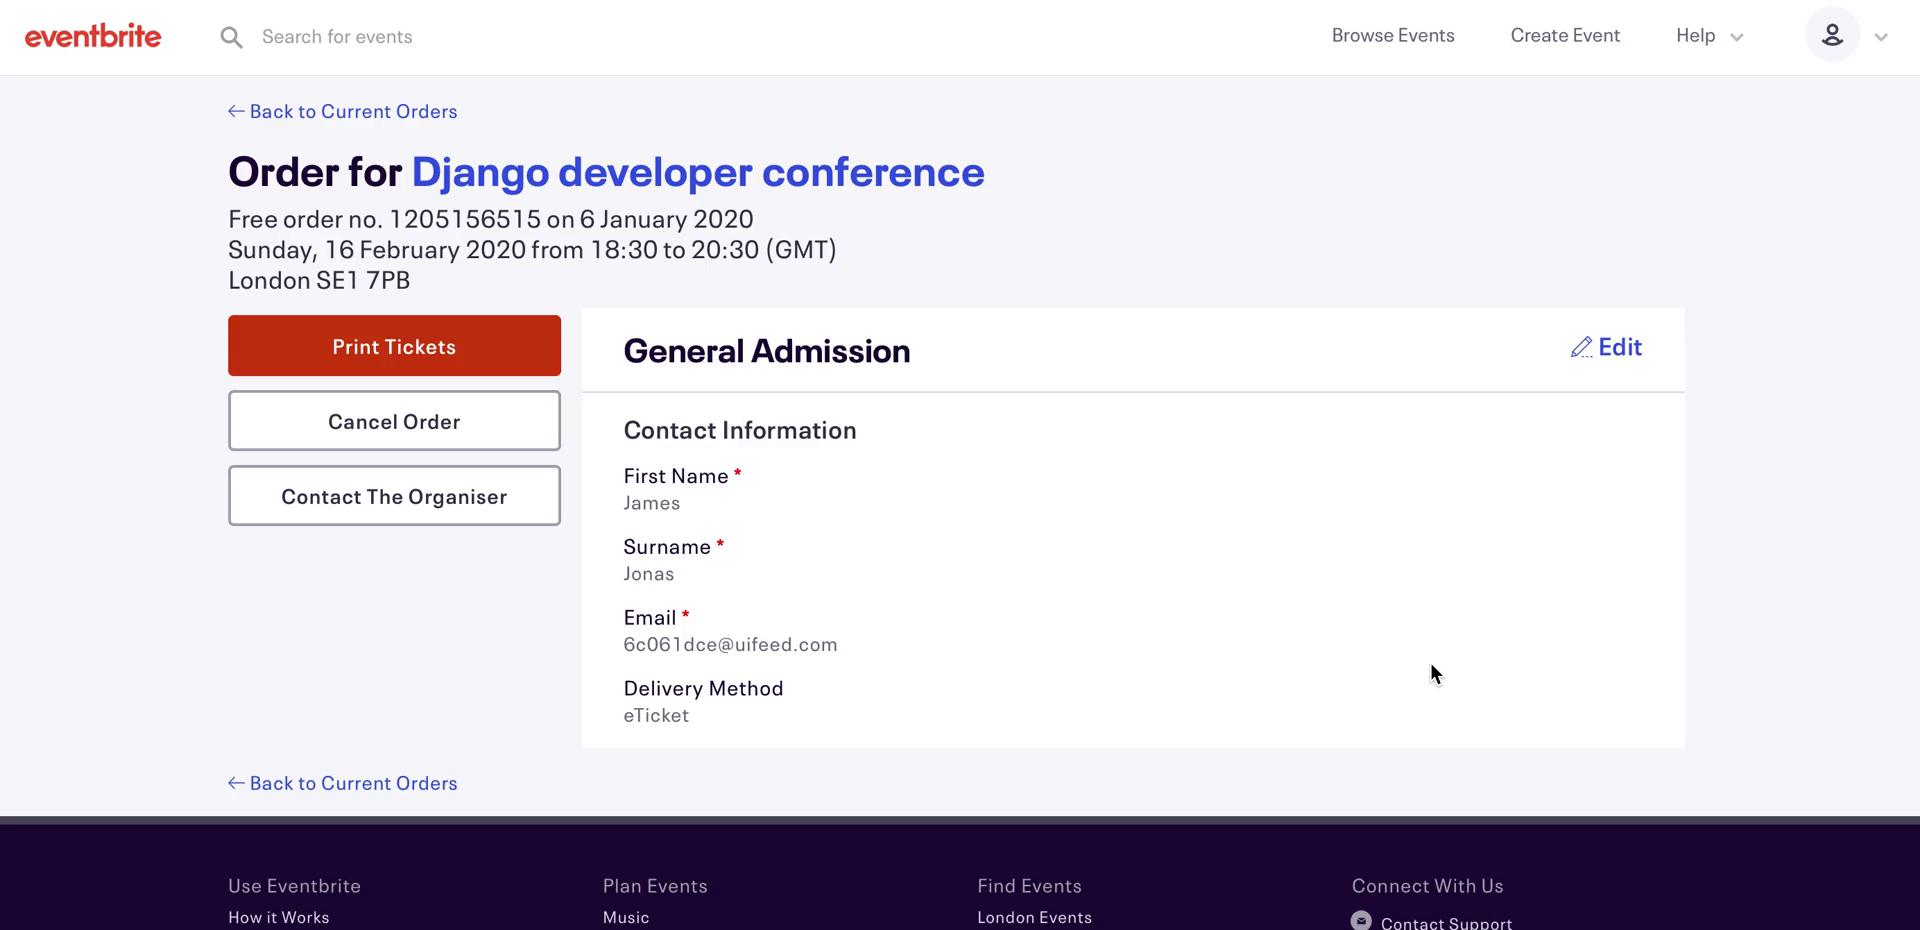1920x930 pixels.
Task: Select the eTicket delivery method text
Action: [x=656, y=716]
